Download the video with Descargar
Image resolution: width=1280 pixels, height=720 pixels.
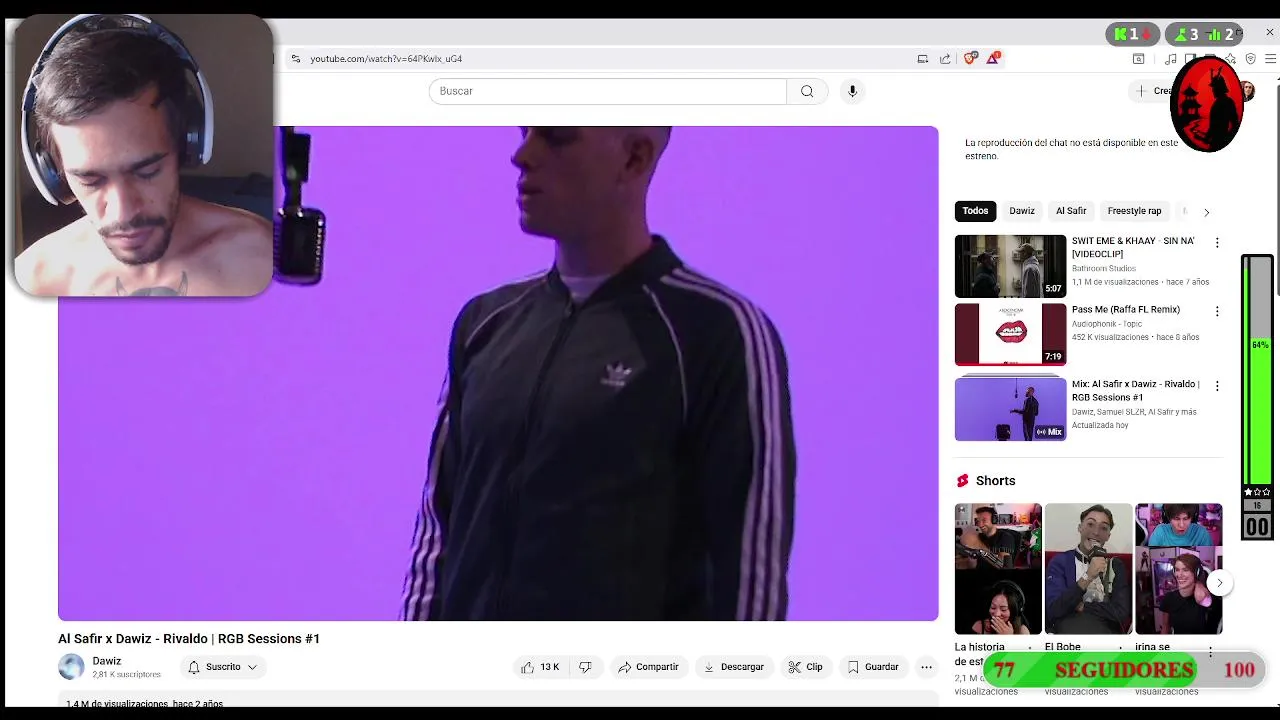coord(733,667)
